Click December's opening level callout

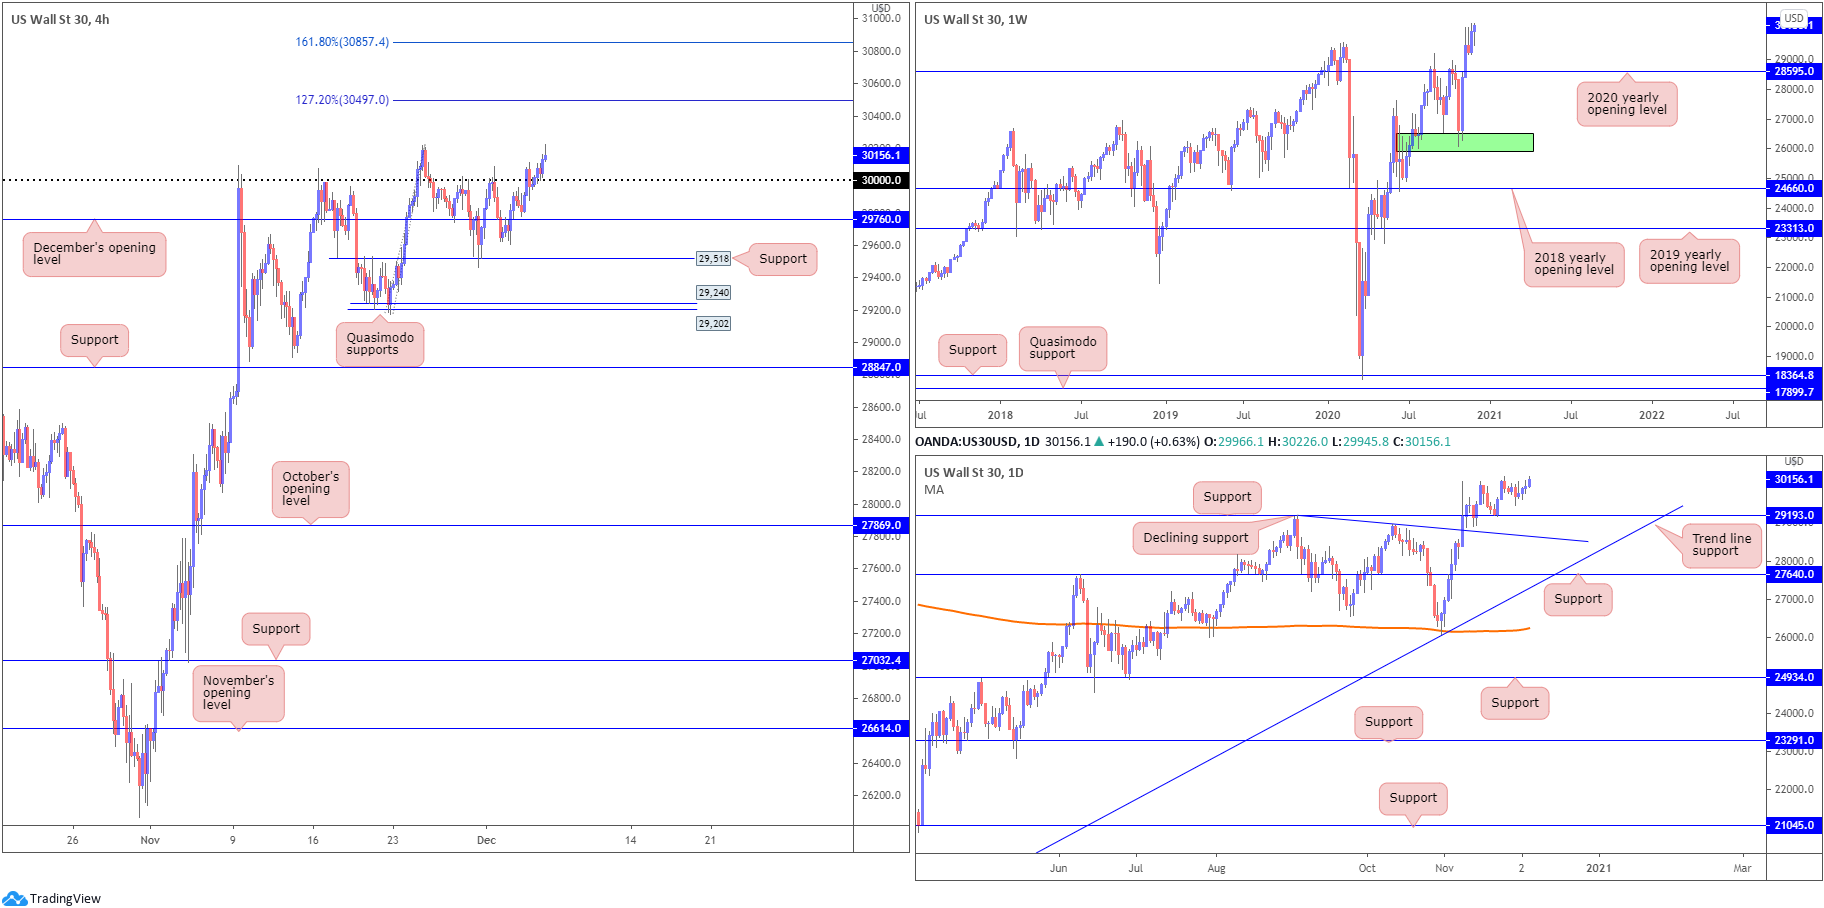coord(94,254)
